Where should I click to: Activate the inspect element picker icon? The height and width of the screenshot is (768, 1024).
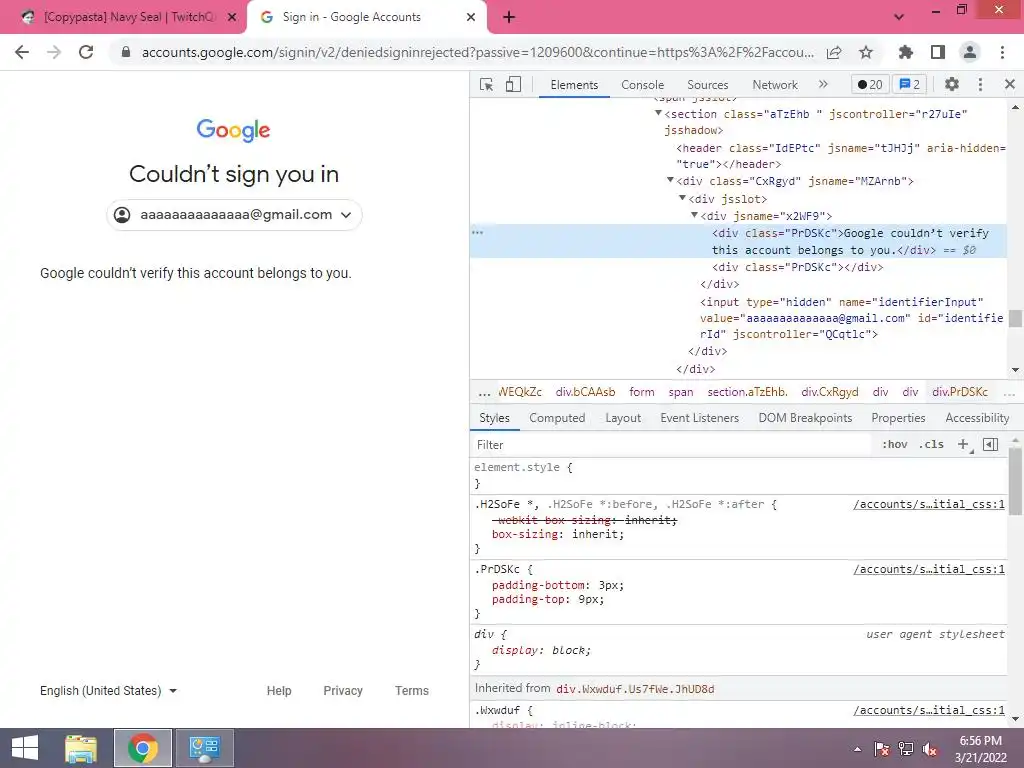tap(486, 85)
